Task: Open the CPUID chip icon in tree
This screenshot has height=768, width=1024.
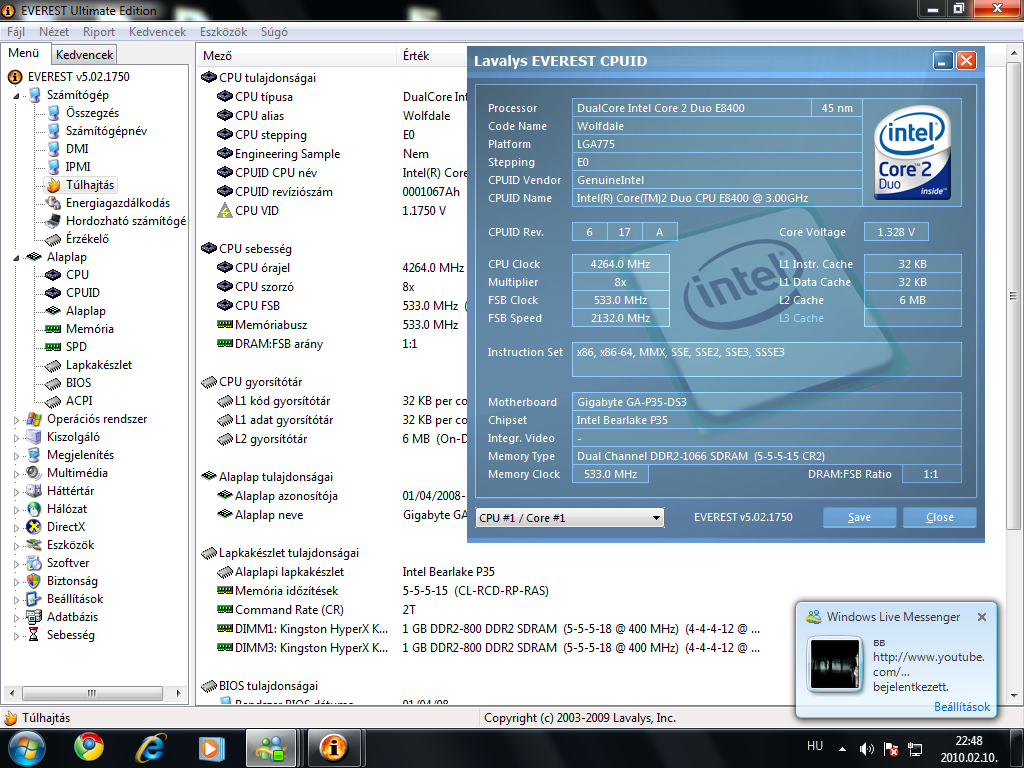Action: 54,293
